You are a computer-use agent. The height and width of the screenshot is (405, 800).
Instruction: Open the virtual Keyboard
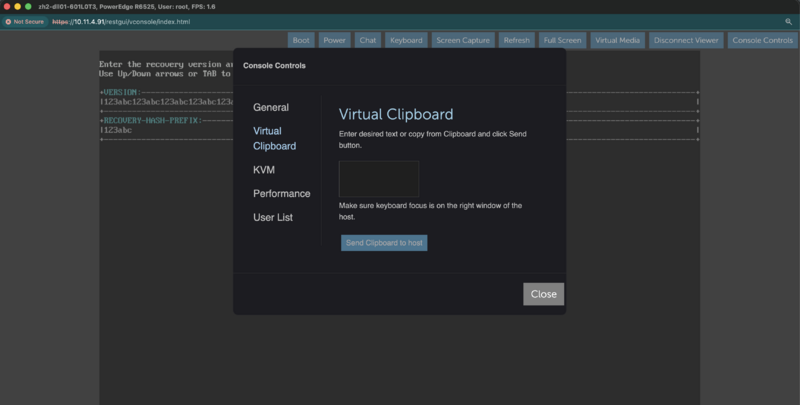click(x=405, y=41)
